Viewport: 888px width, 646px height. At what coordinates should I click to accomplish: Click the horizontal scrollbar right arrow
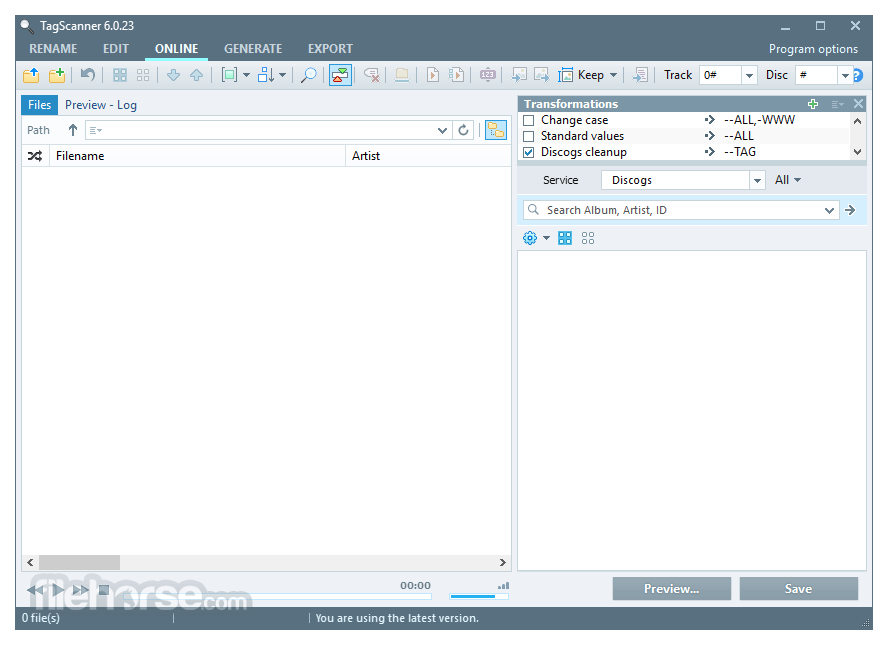click(x=503, y=563)
